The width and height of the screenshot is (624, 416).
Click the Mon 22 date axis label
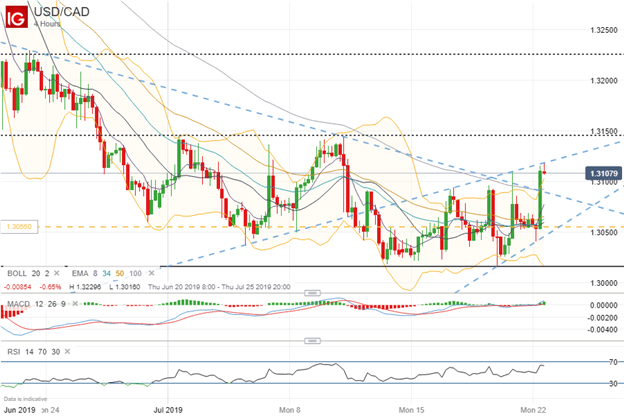(x=533, y=410)
